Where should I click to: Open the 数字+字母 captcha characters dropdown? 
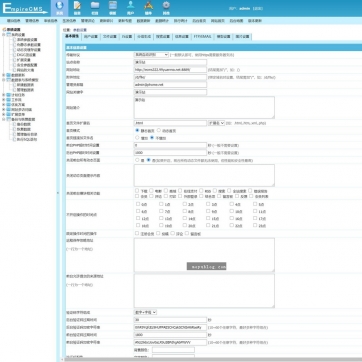[145, 312]
